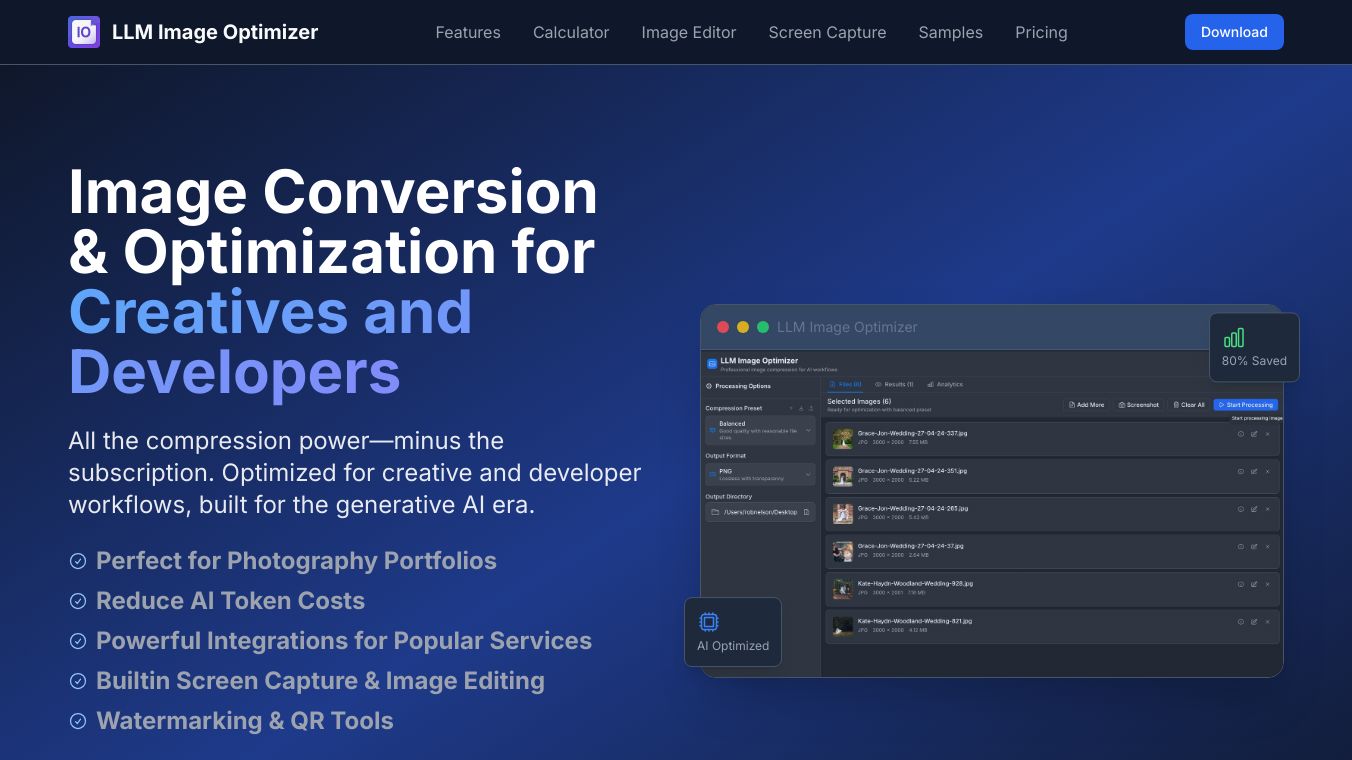Screen dimensions: 1352x760
Task: Click the LLM Image Optimizer logo icon
Action: point(84,32)
